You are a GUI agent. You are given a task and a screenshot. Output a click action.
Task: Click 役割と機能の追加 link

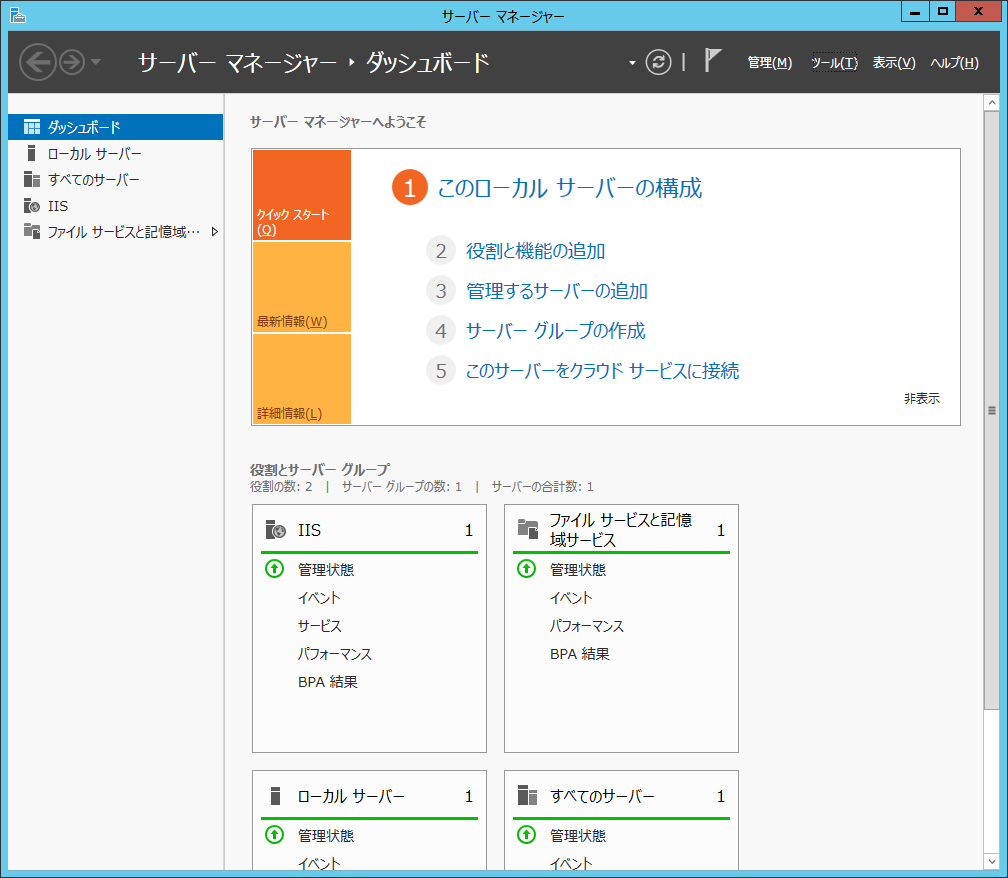pos(536,251)
